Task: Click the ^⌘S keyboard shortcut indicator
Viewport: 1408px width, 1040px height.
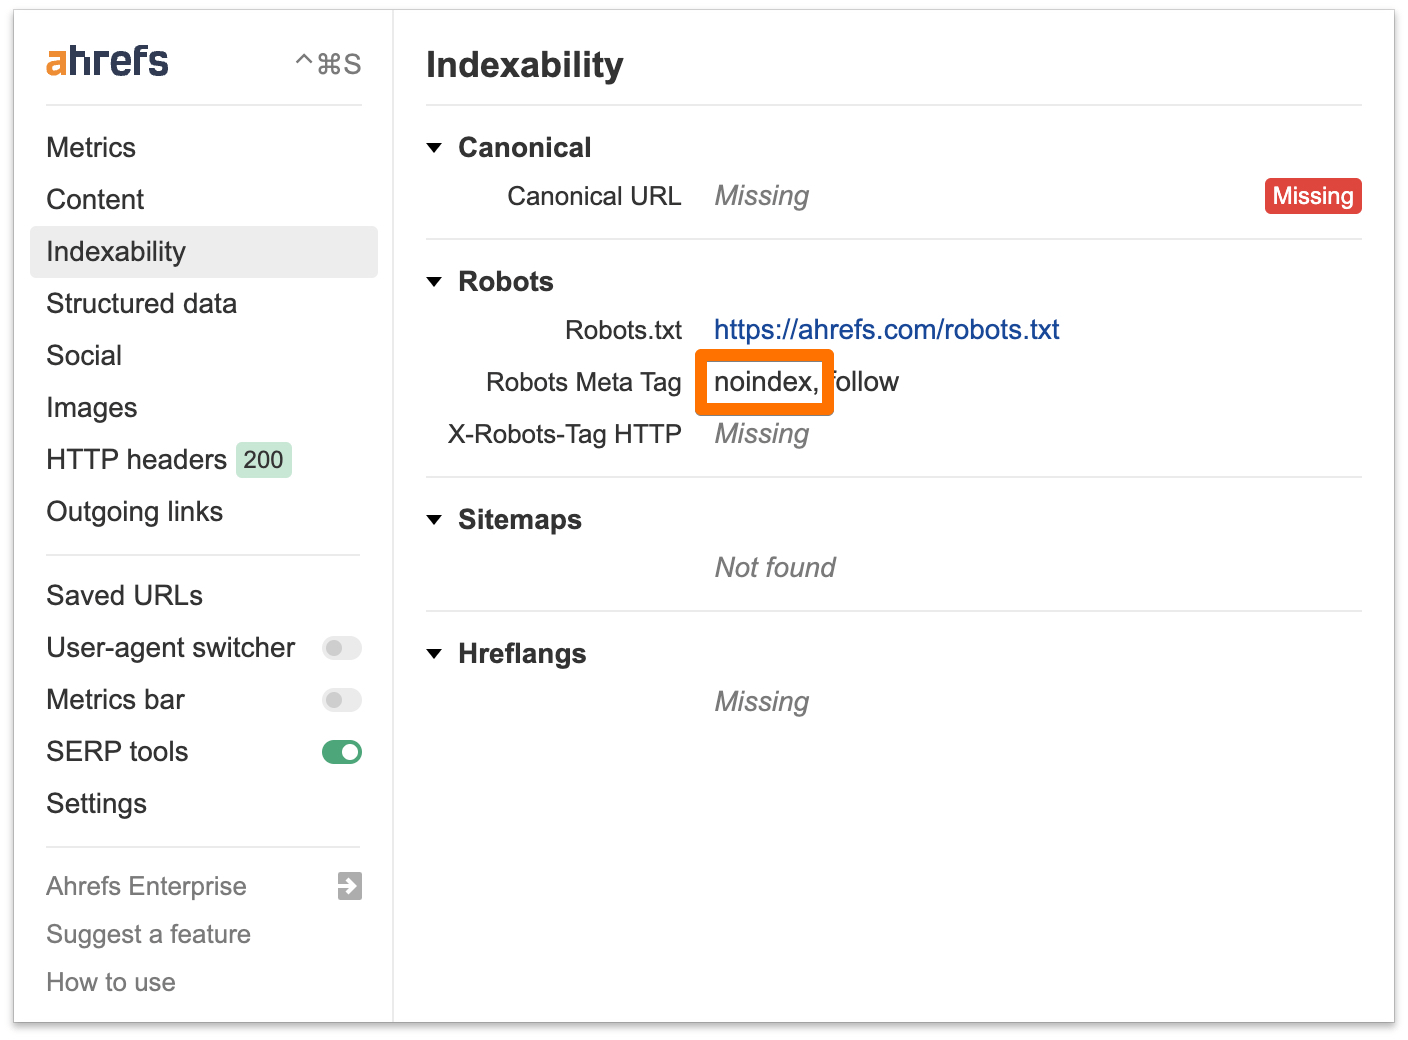Action: pos(327,63)
